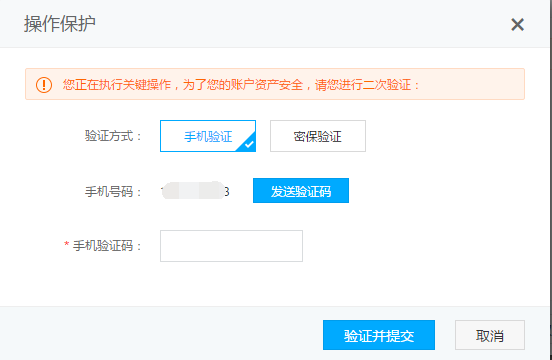Select 手机验证 as the verification method
Screen dimensions: 552x360
click(x=208, y=136)
